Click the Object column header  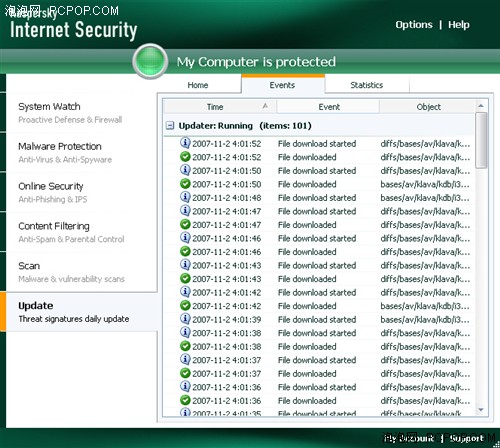click(x=428, y=107)
